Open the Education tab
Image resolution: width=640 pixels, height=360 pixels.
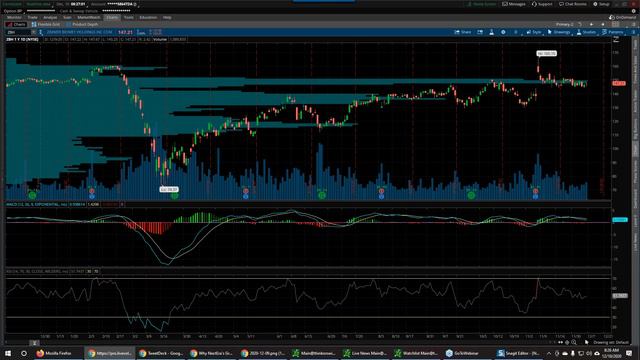point(148,18)
